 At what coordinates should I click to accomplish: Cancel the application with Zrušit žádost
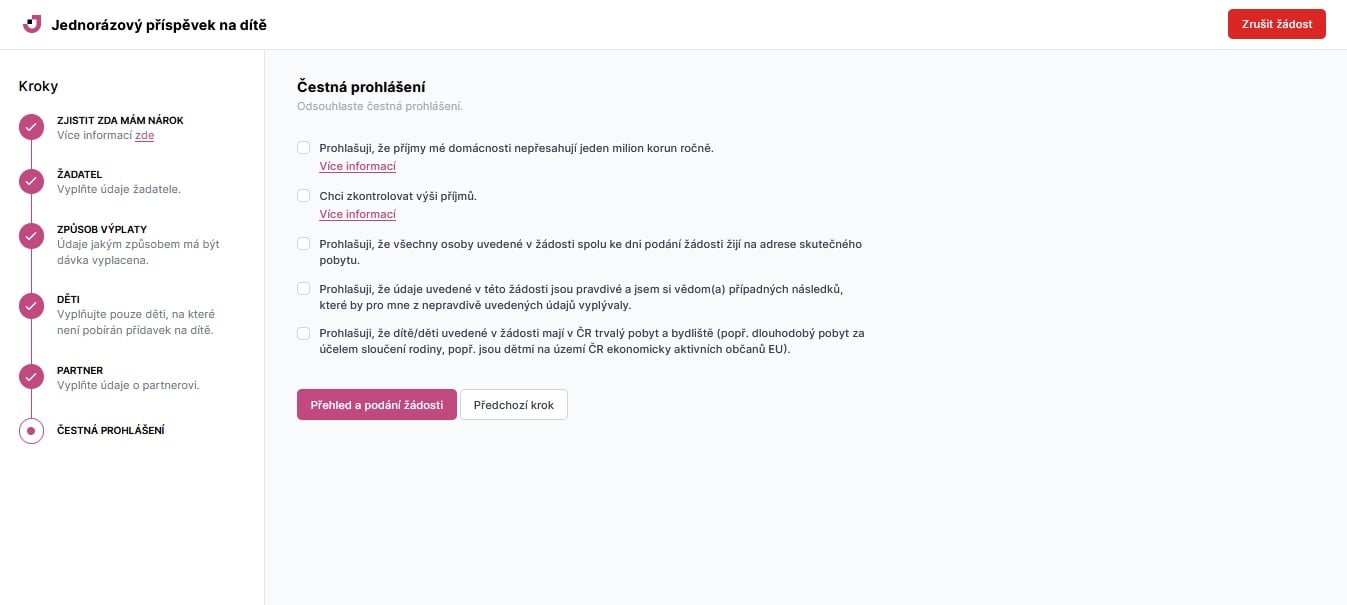pos(1277,24)
